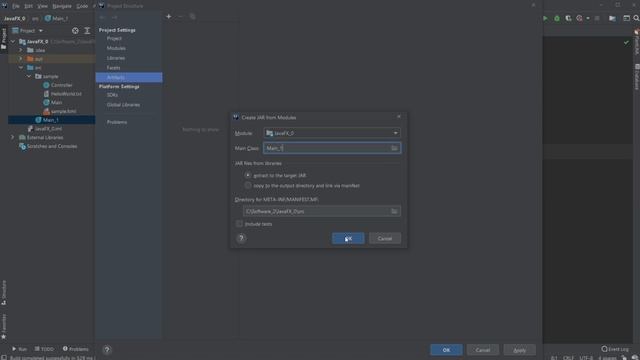Select Problems in Project Structure sidebar
This screenshot has height=360, width=640.
(x=117, y=122)
